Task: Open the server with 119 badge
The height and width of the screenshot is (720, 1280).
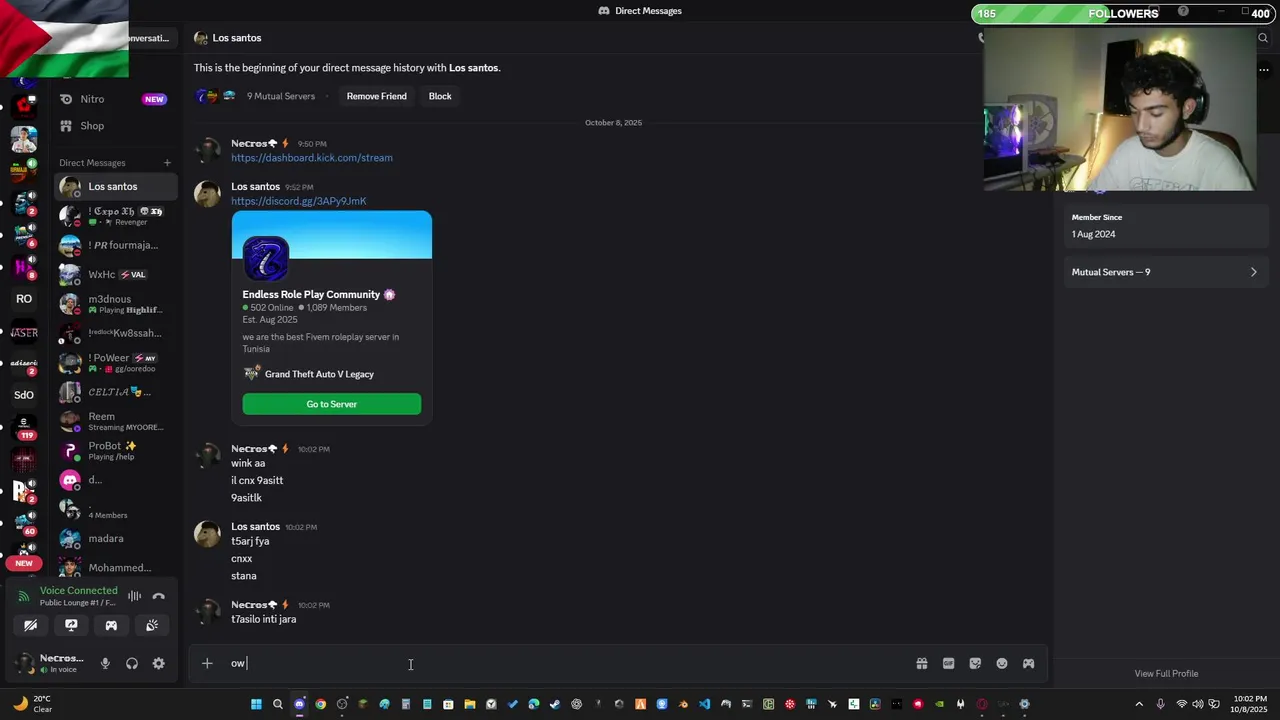Action: point(24,428)
